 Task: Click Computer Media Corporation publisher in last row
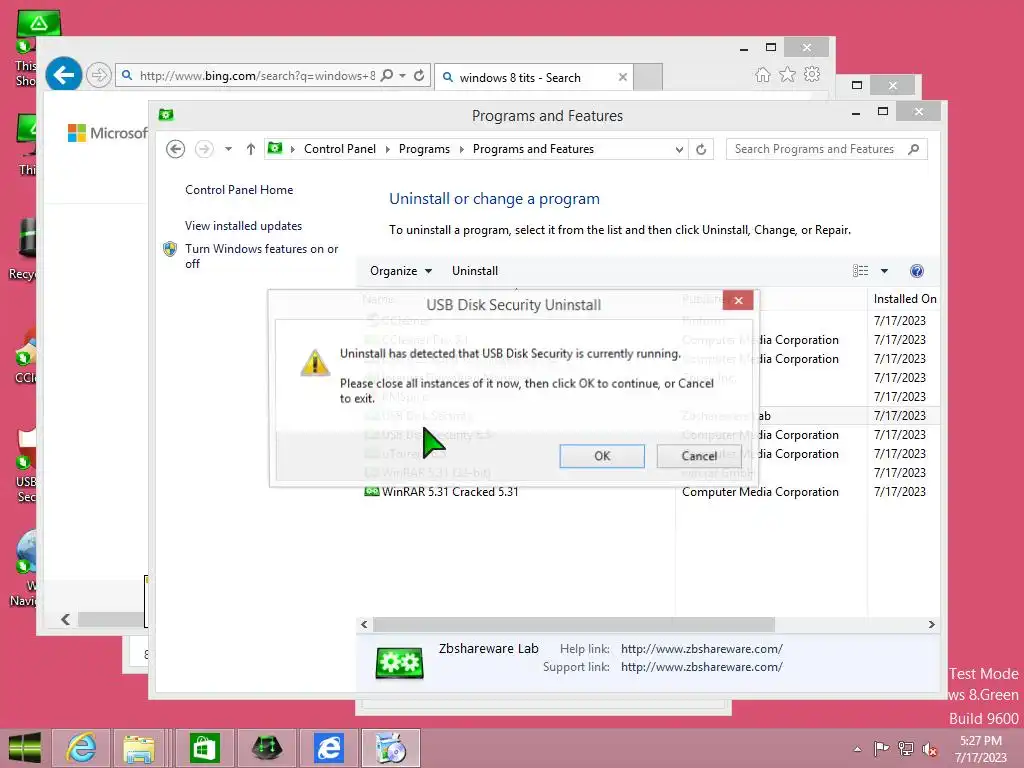pos(760,492)
